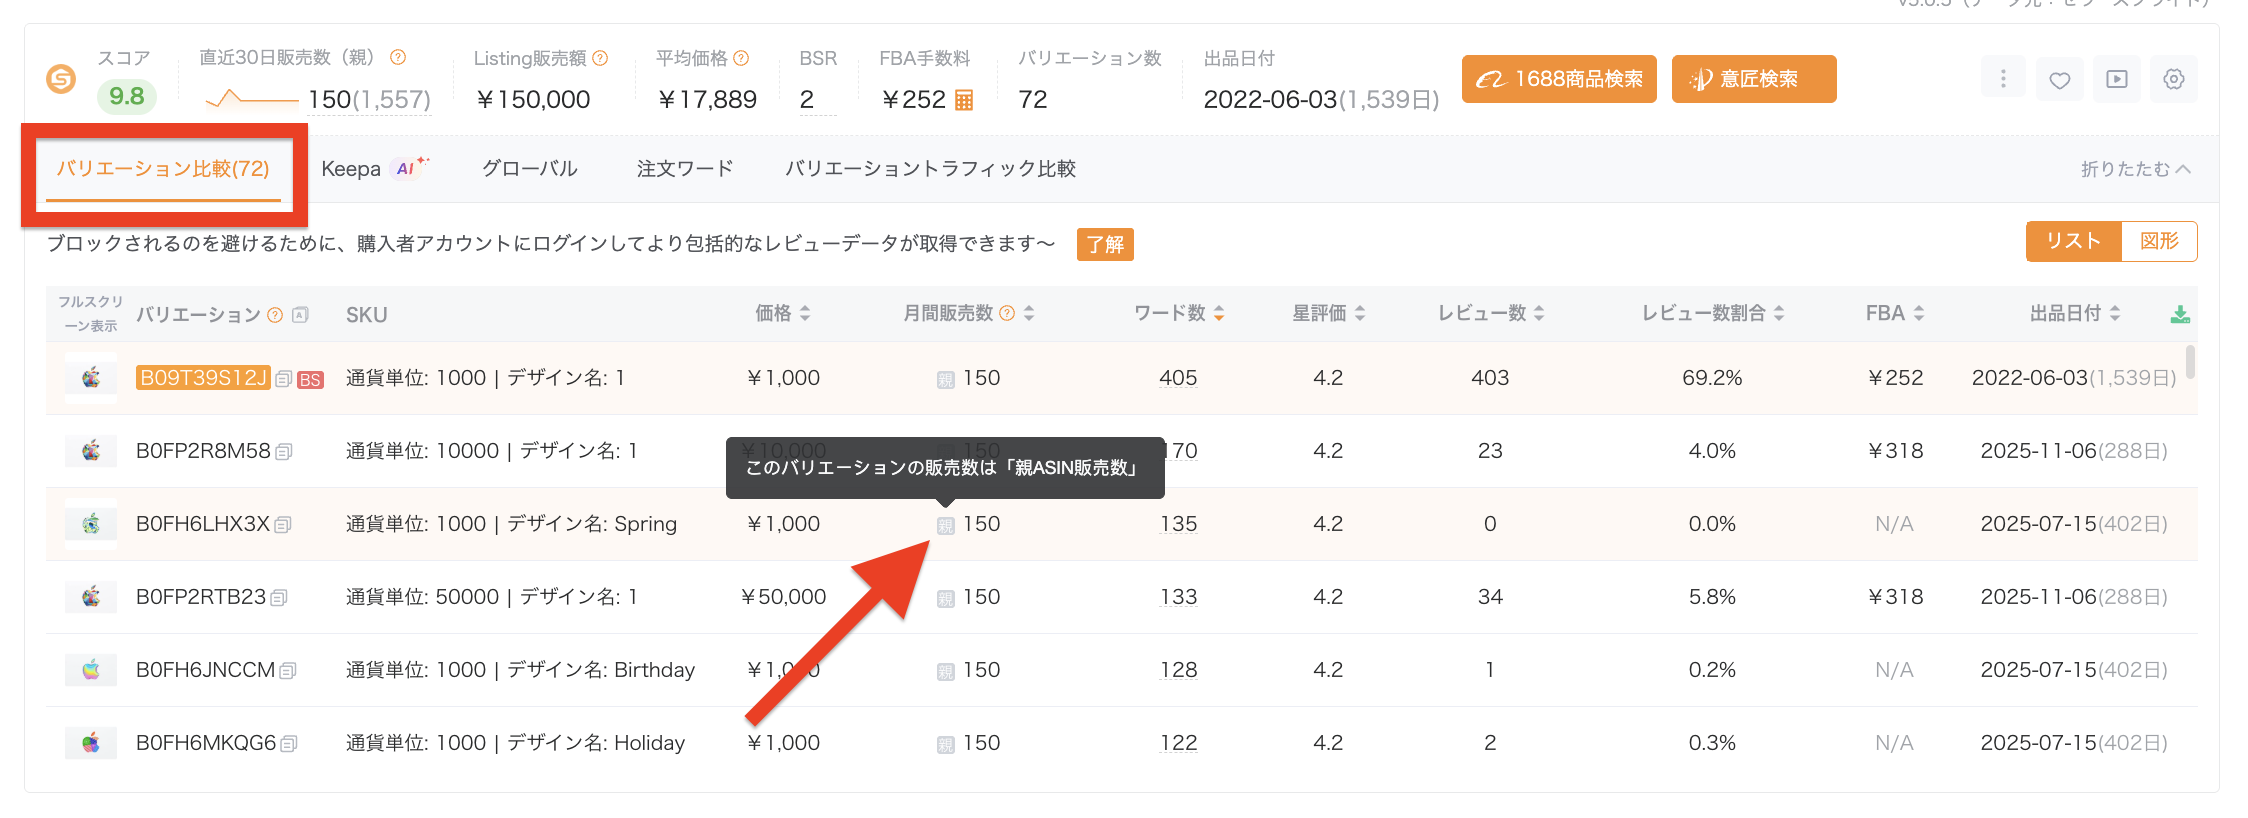Click the table vertical scrollbar handle
Screen dimensions: 2248x818
(2190, 362)
